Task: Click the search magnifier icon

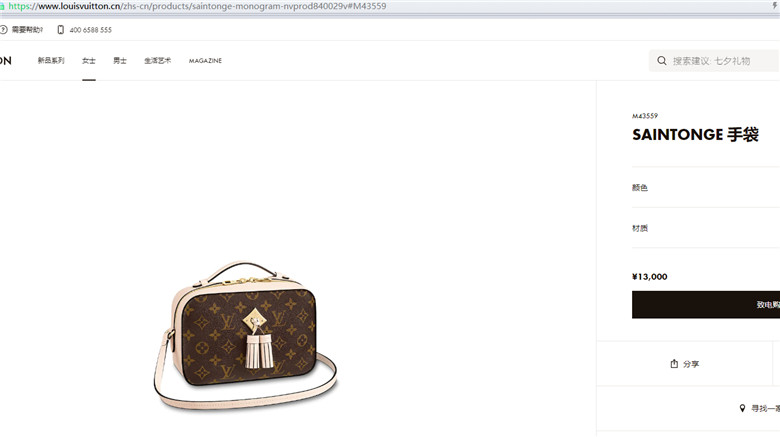Action: click(662, 61)
